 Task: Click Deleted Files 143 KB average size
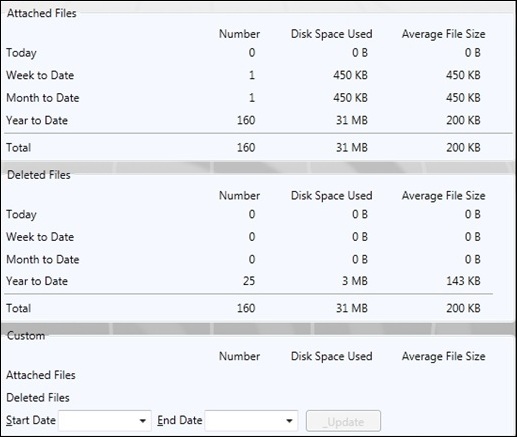pyautogui.click(x=463, y=281)
